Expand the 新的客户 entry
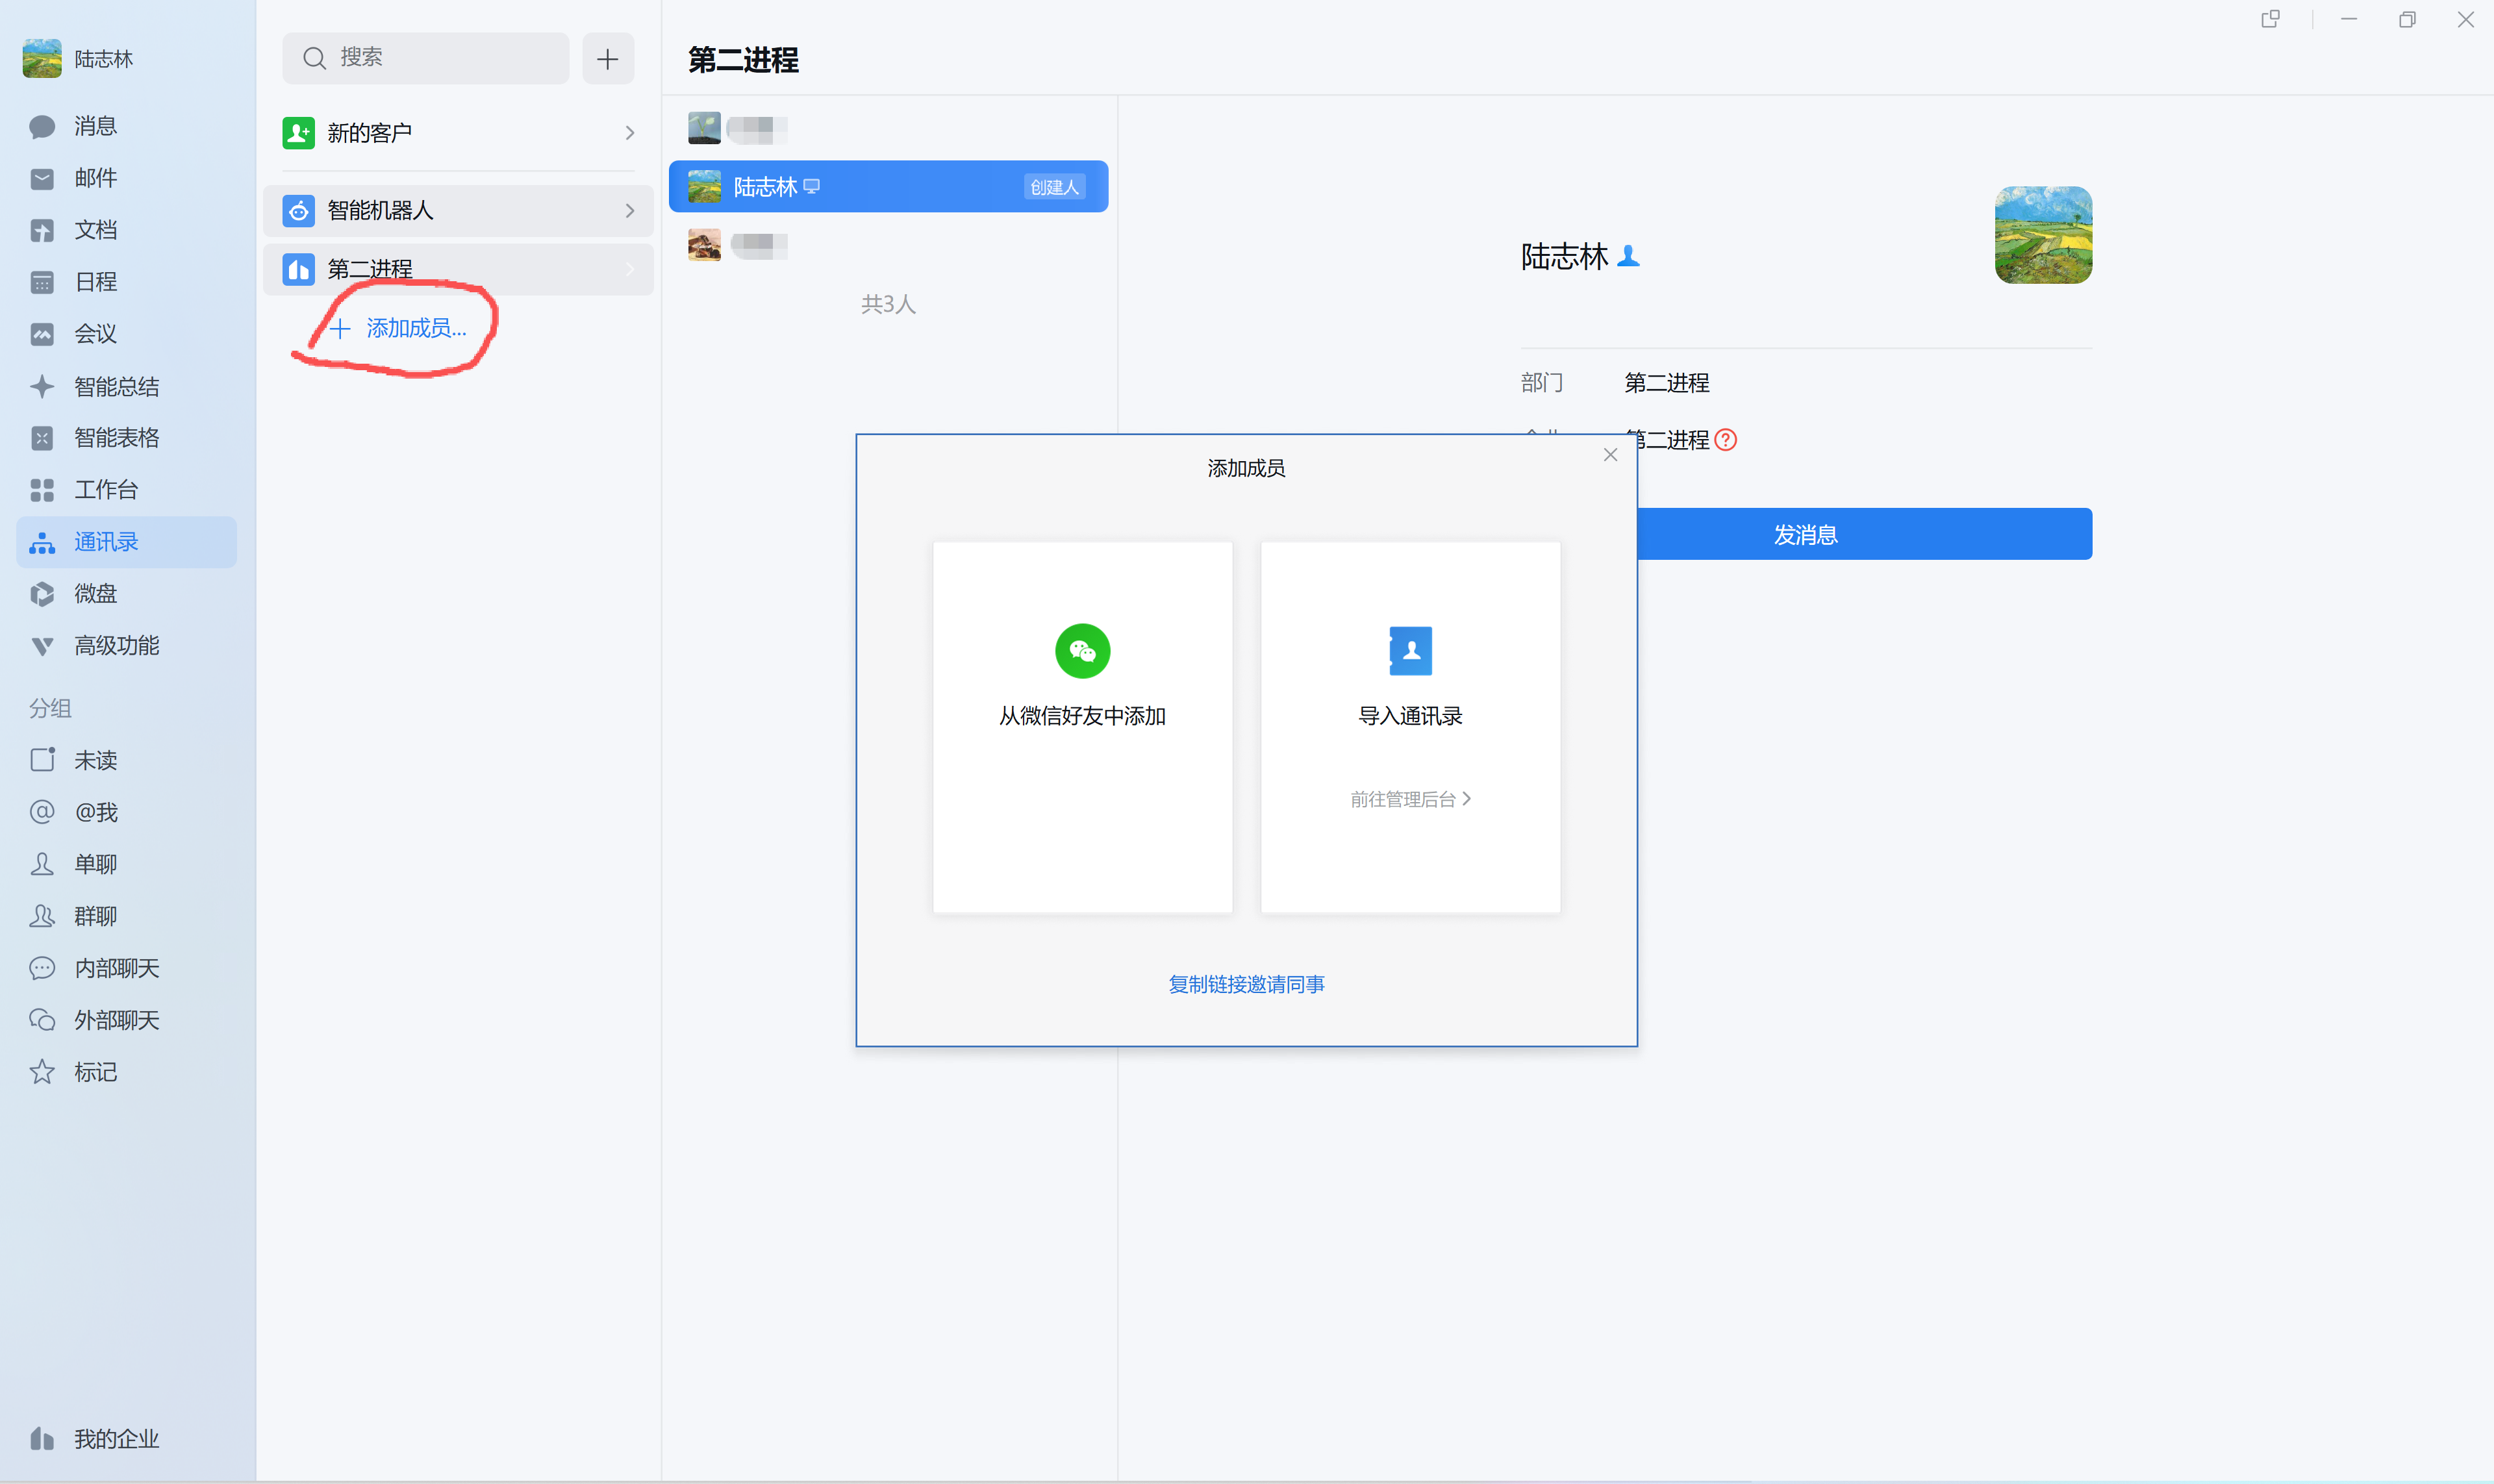 click(x=458, y=133)
